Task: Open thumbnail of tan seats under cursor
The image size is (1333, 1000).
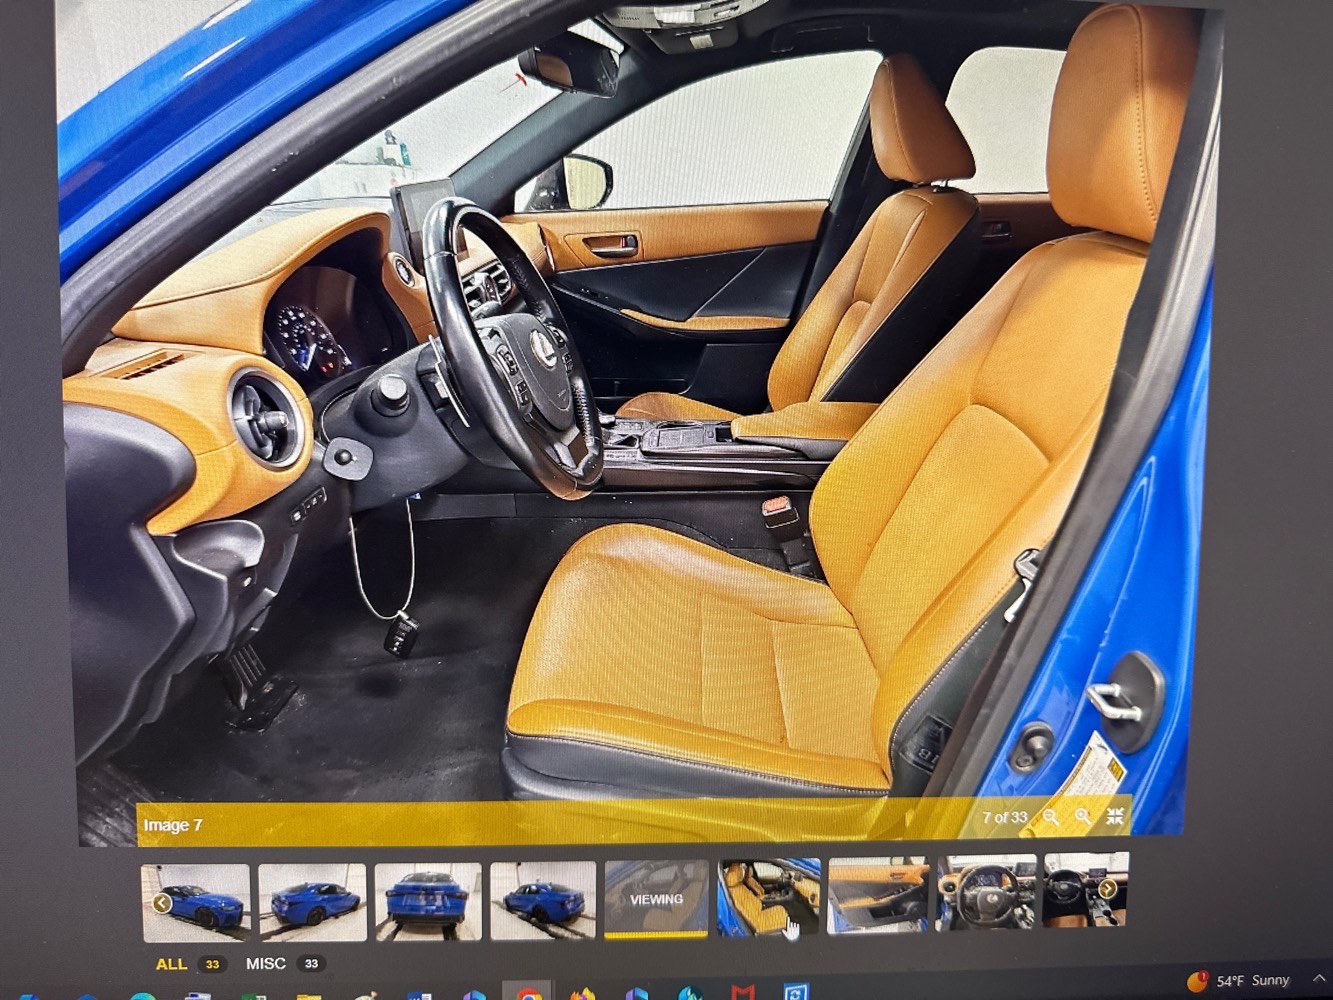Action: [769, 896]
